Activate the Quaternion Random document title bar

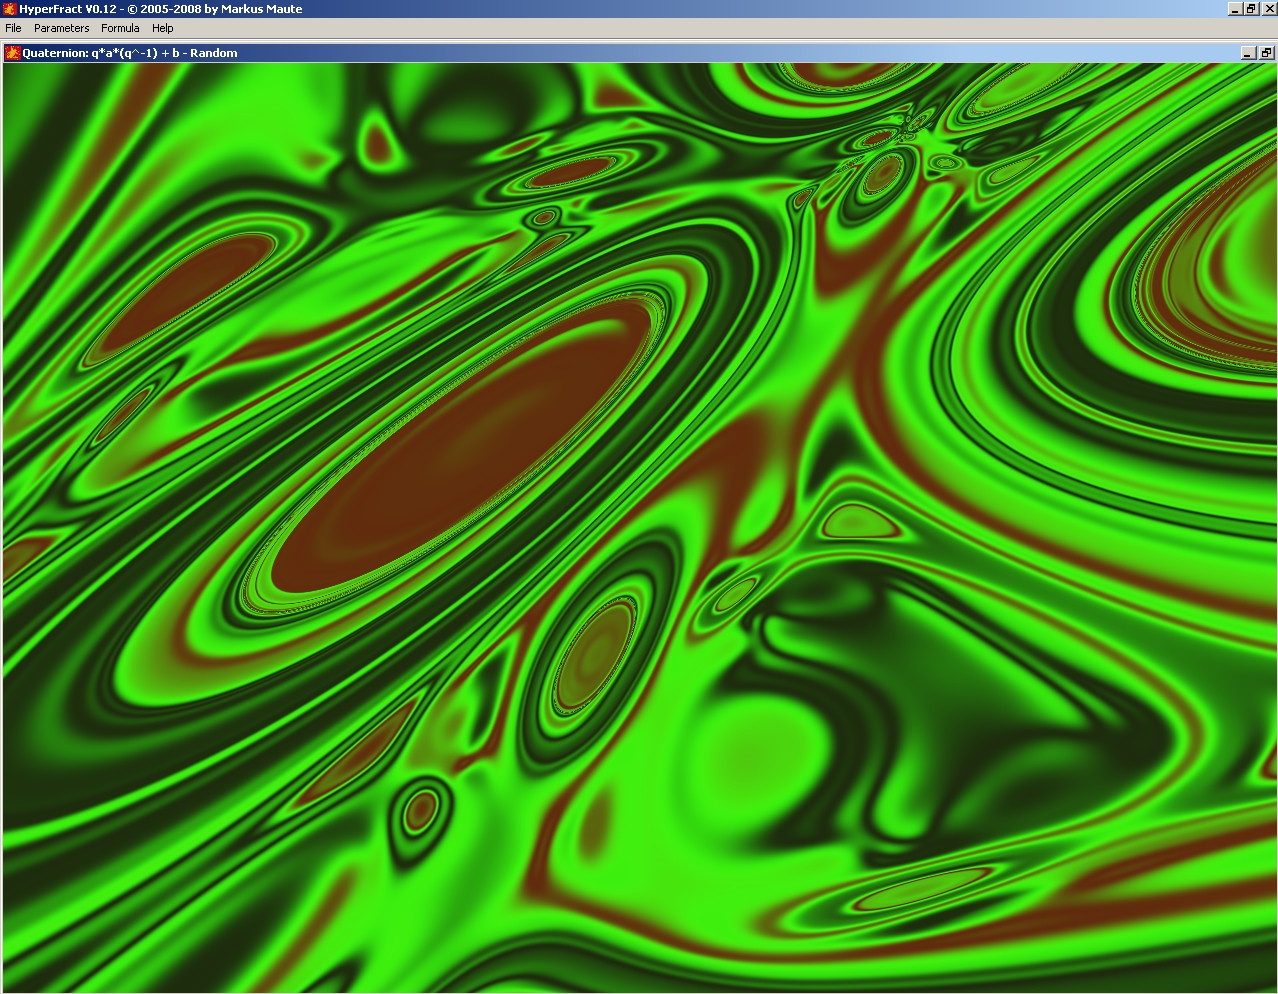pyautogui.click(x=600, y=53)
